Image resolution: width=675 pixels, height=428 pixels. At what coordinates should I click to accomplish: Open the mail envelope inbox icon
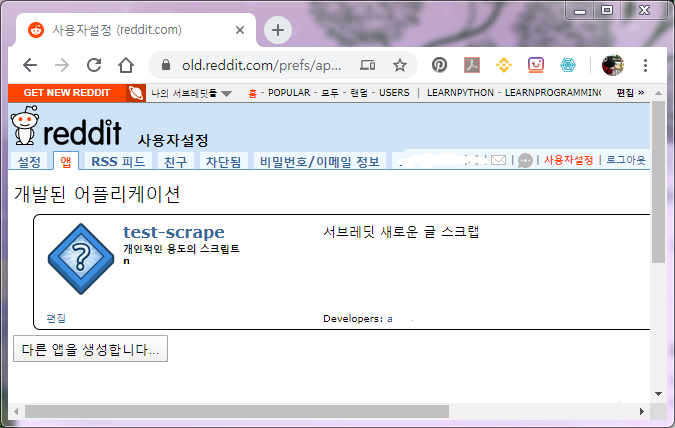pos(499,160)
